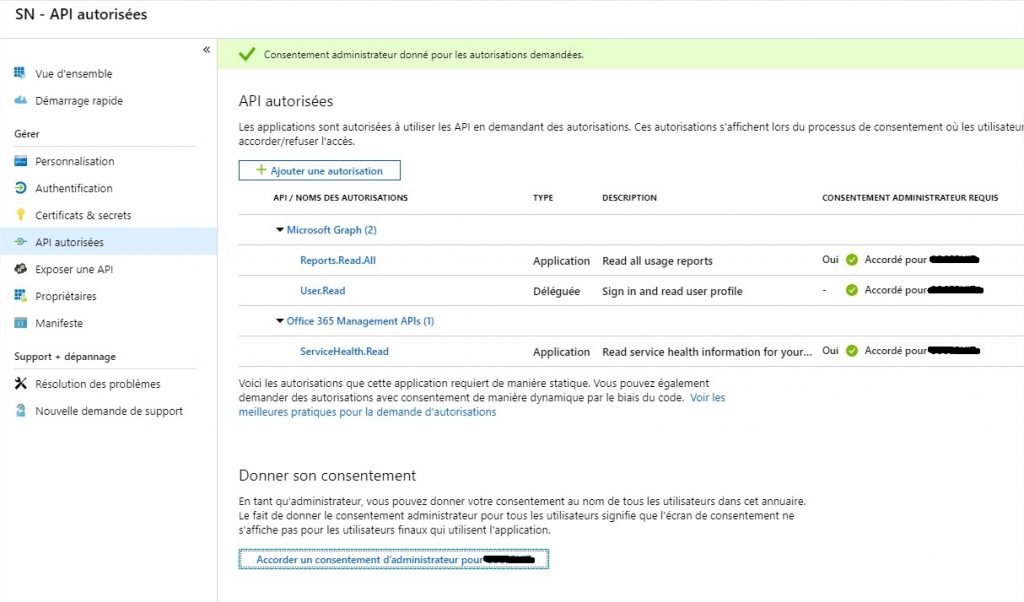Open the meilleures pratiques pour la demande link
The image size is (1024, 602).
367,412
